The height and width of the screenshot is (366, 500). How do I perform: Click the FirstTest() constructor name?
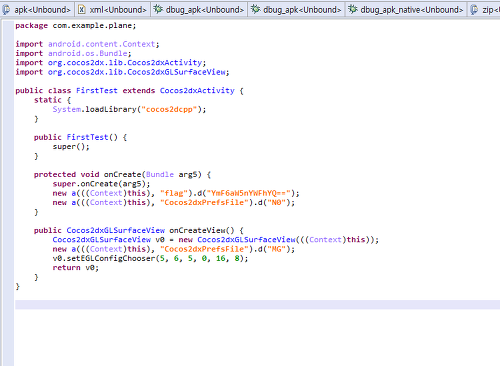(x=87, y=137)
